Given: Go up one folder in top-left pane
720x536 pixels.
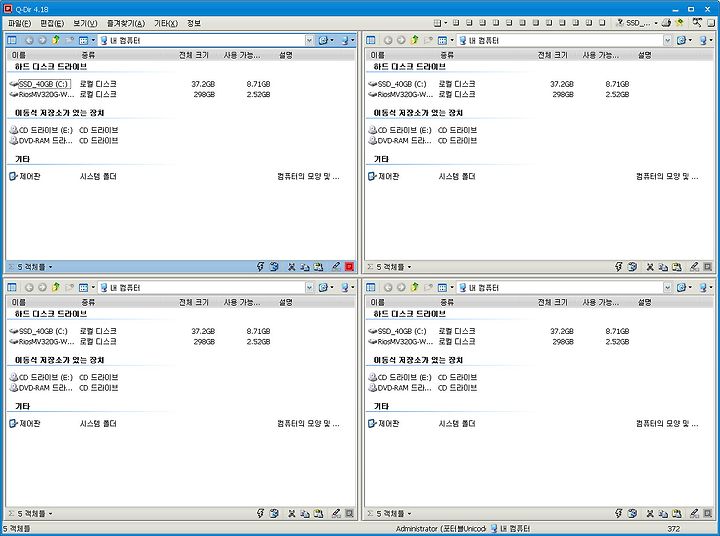Looking at the screenshot, I should pos(56,40).
